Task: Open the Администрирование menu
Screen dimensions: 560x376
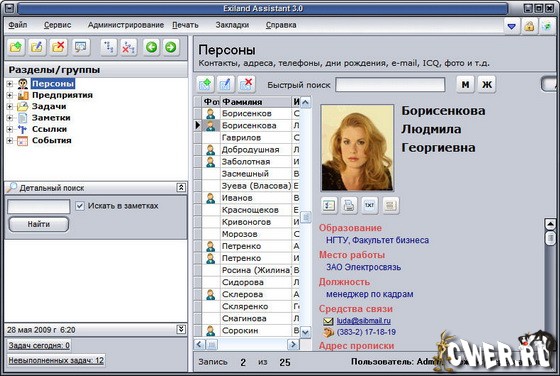Action: (x=126, y=25)
